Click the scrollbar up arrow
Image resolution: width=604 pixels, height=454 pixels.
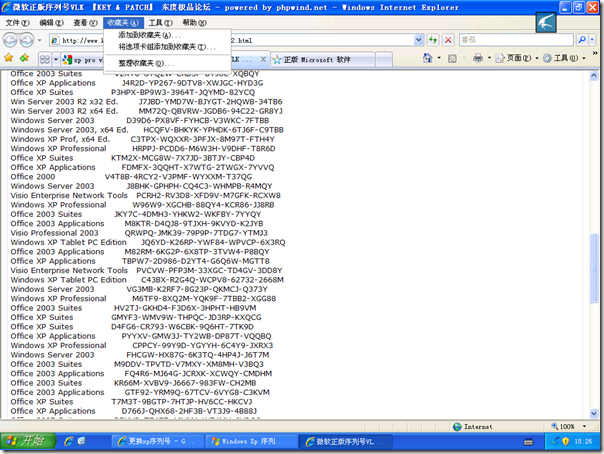point(594,76)
